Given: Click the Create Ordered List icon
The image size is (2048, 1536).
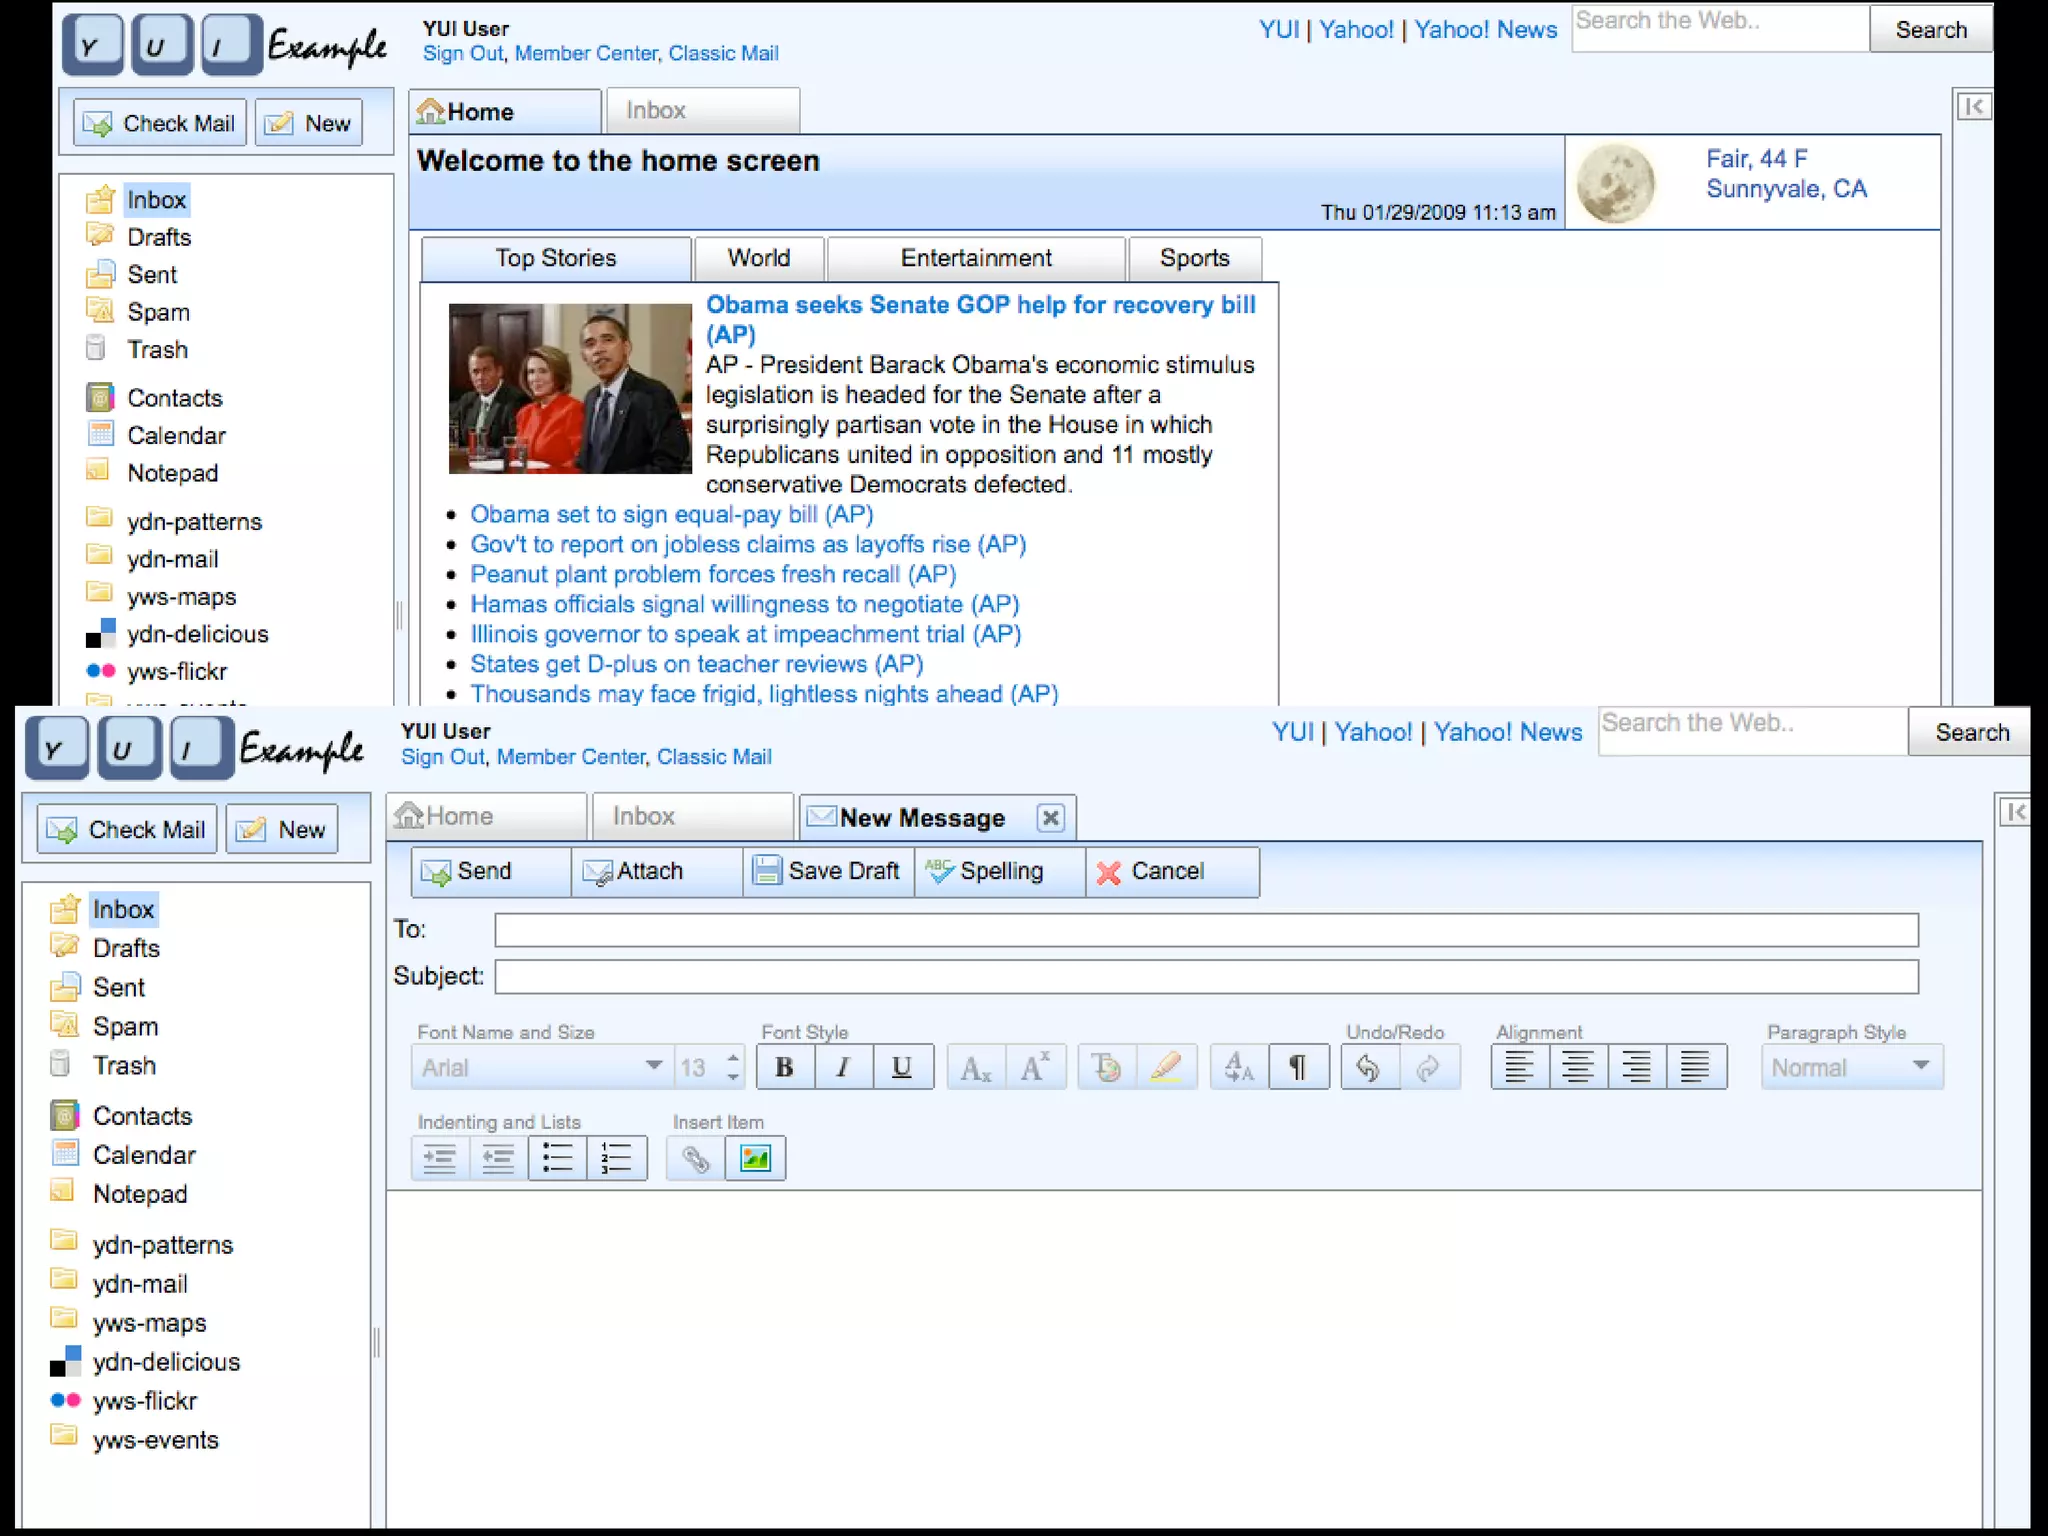Looking at the screenshot, I should click(616, 1158).
